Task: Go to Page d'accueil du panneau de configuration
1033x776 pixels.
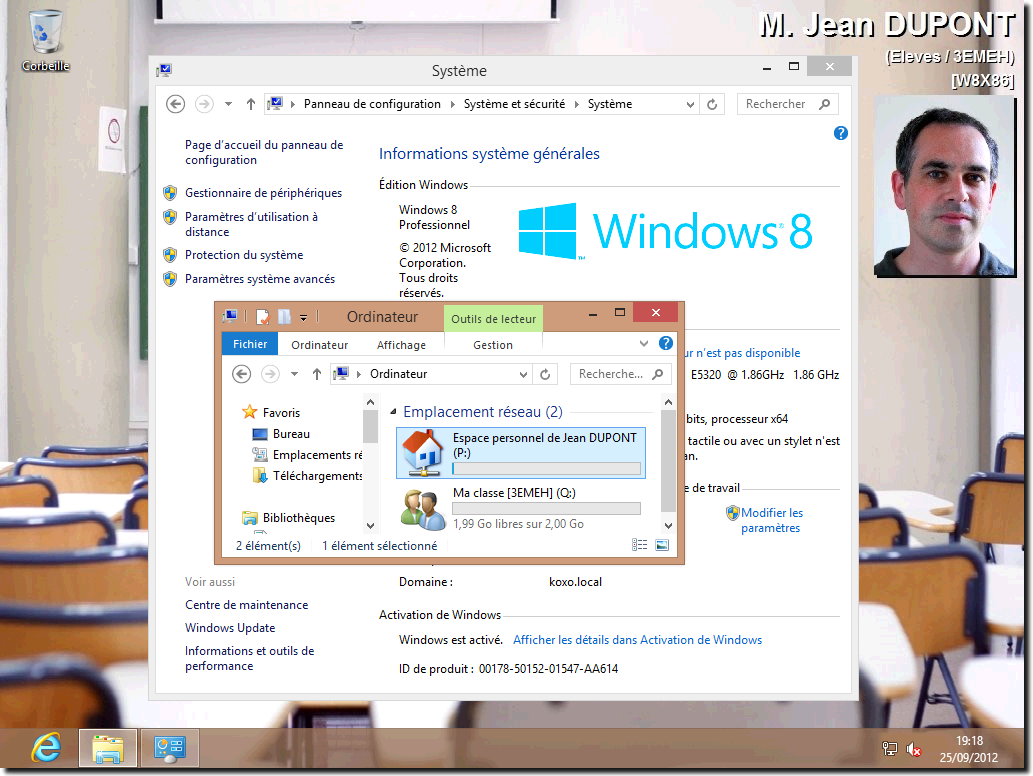Action: (x=264, y=152)
